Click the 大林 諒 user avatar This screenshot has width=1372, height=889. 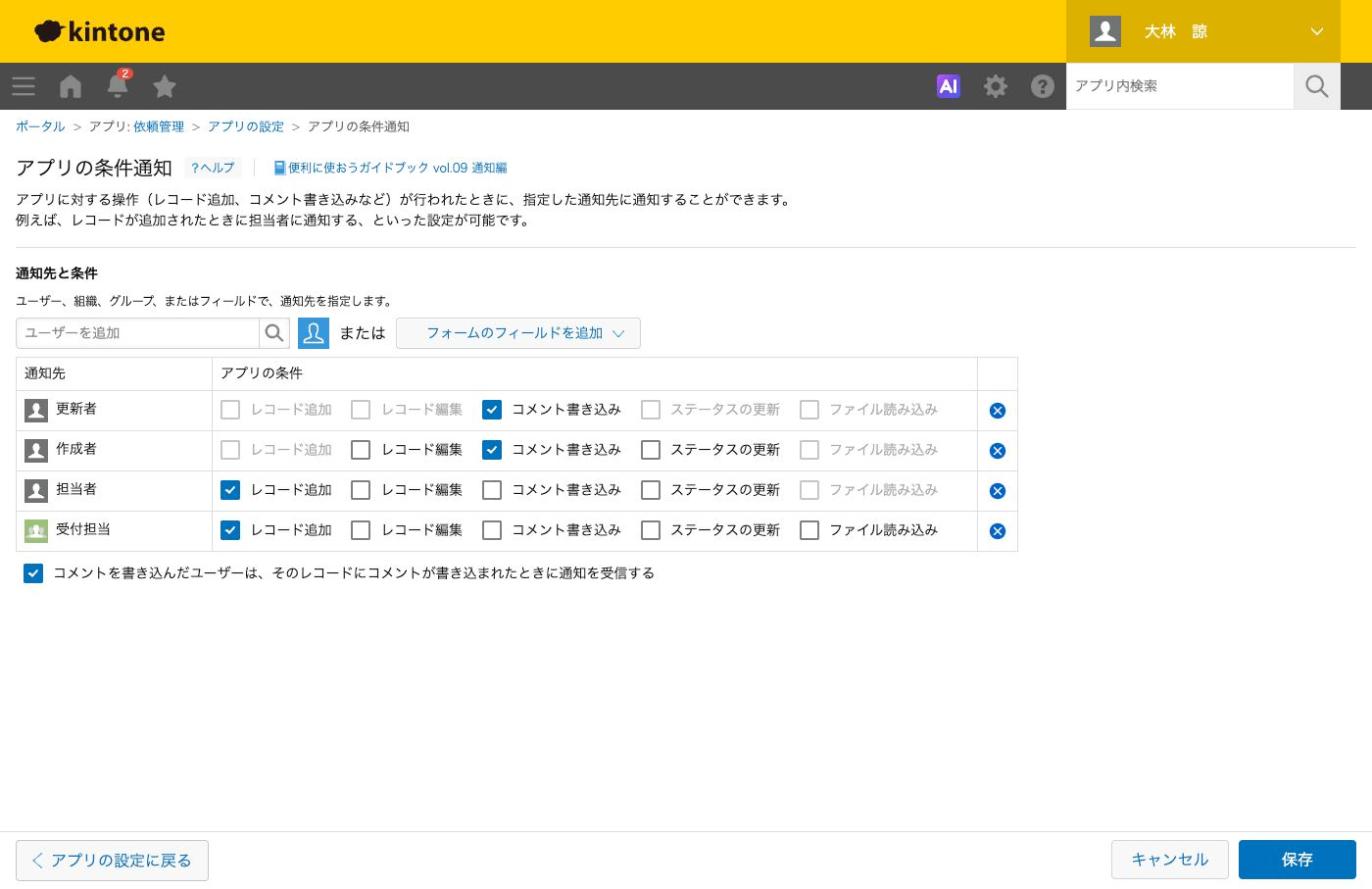pos(1105,31)
